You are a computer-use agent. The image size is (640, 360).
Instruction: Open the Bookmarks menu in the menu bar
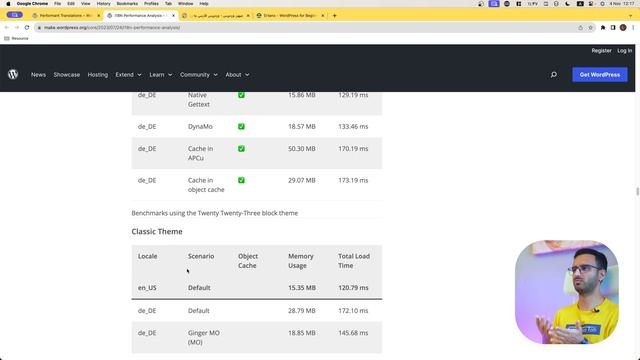[127, 4]
